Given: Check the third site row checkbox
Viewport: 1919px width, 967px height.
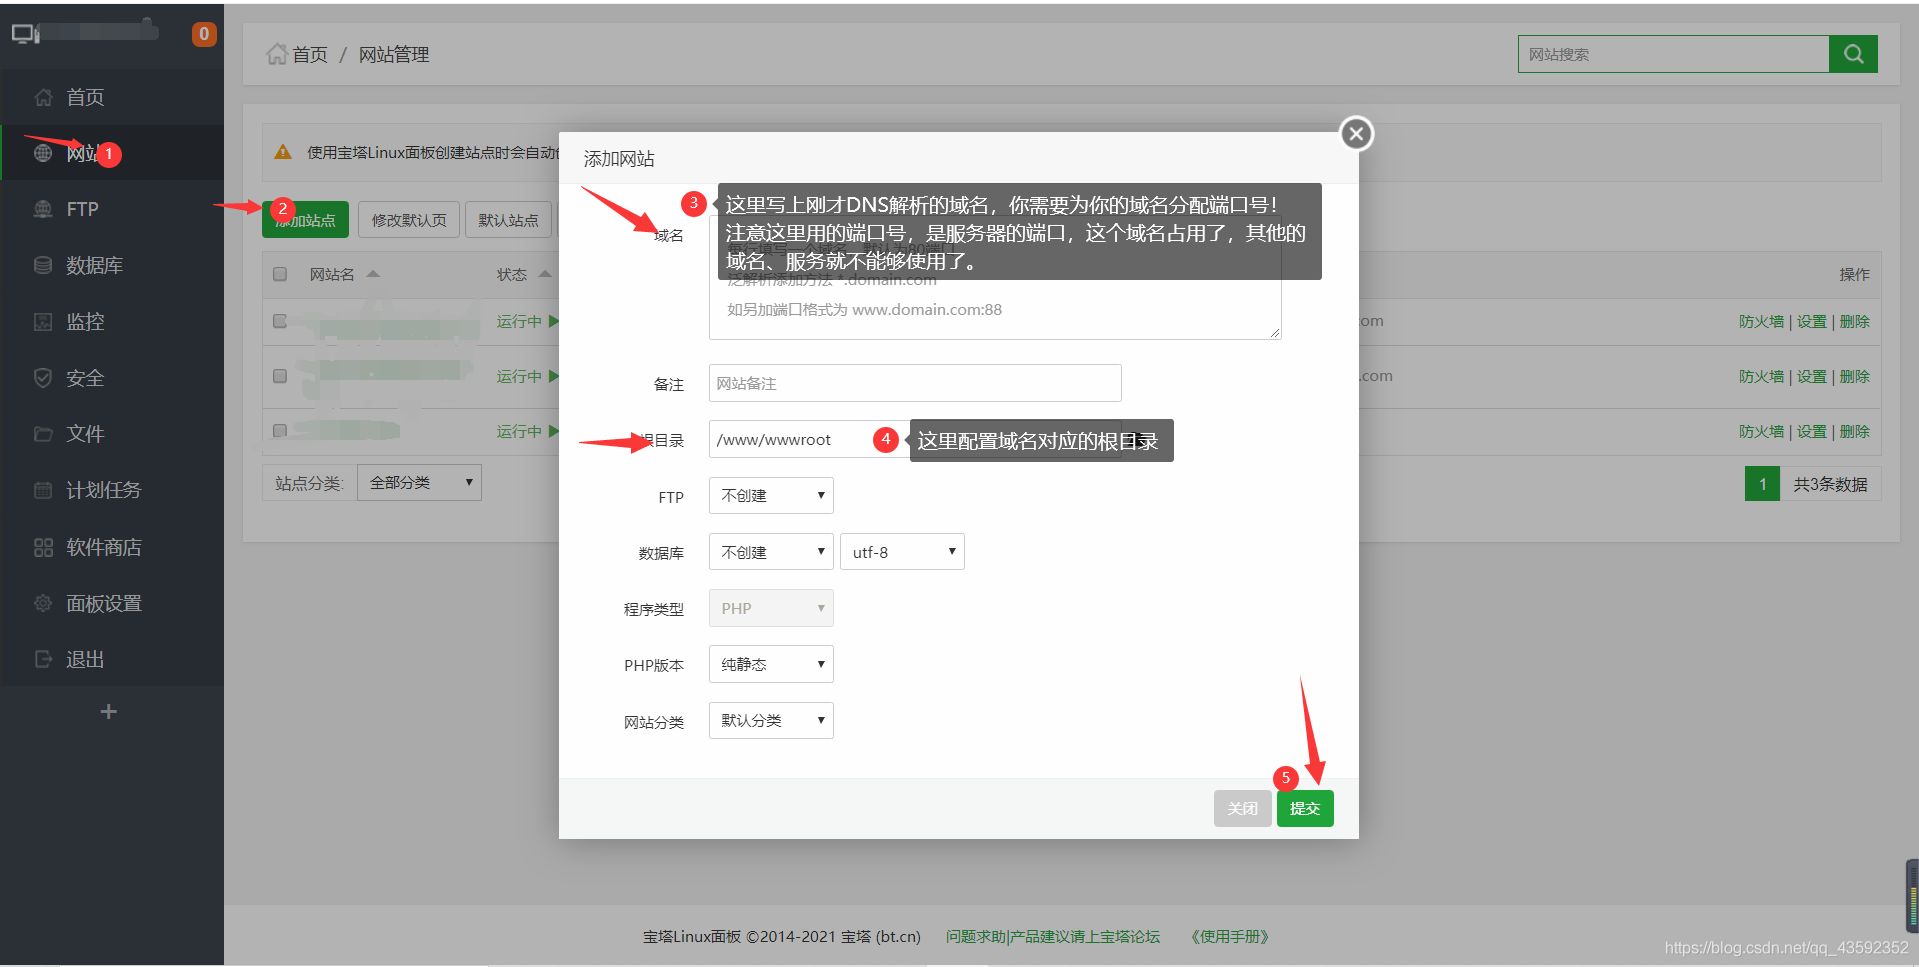Looking at the screenshot, I should click(x=280, y=431).
